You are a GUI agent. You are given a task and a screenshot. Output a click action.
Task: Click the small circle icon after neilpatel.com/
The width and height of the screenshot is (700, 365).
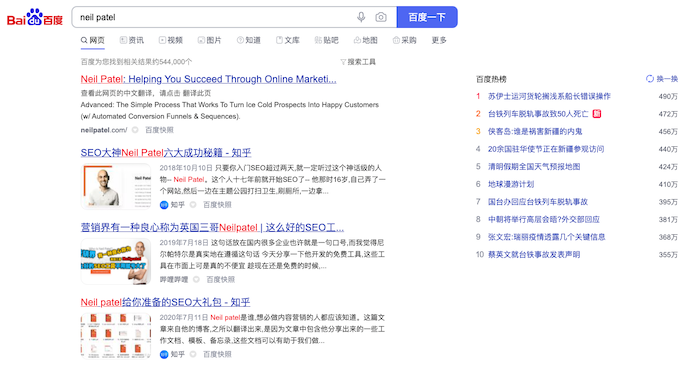[135, 130]
